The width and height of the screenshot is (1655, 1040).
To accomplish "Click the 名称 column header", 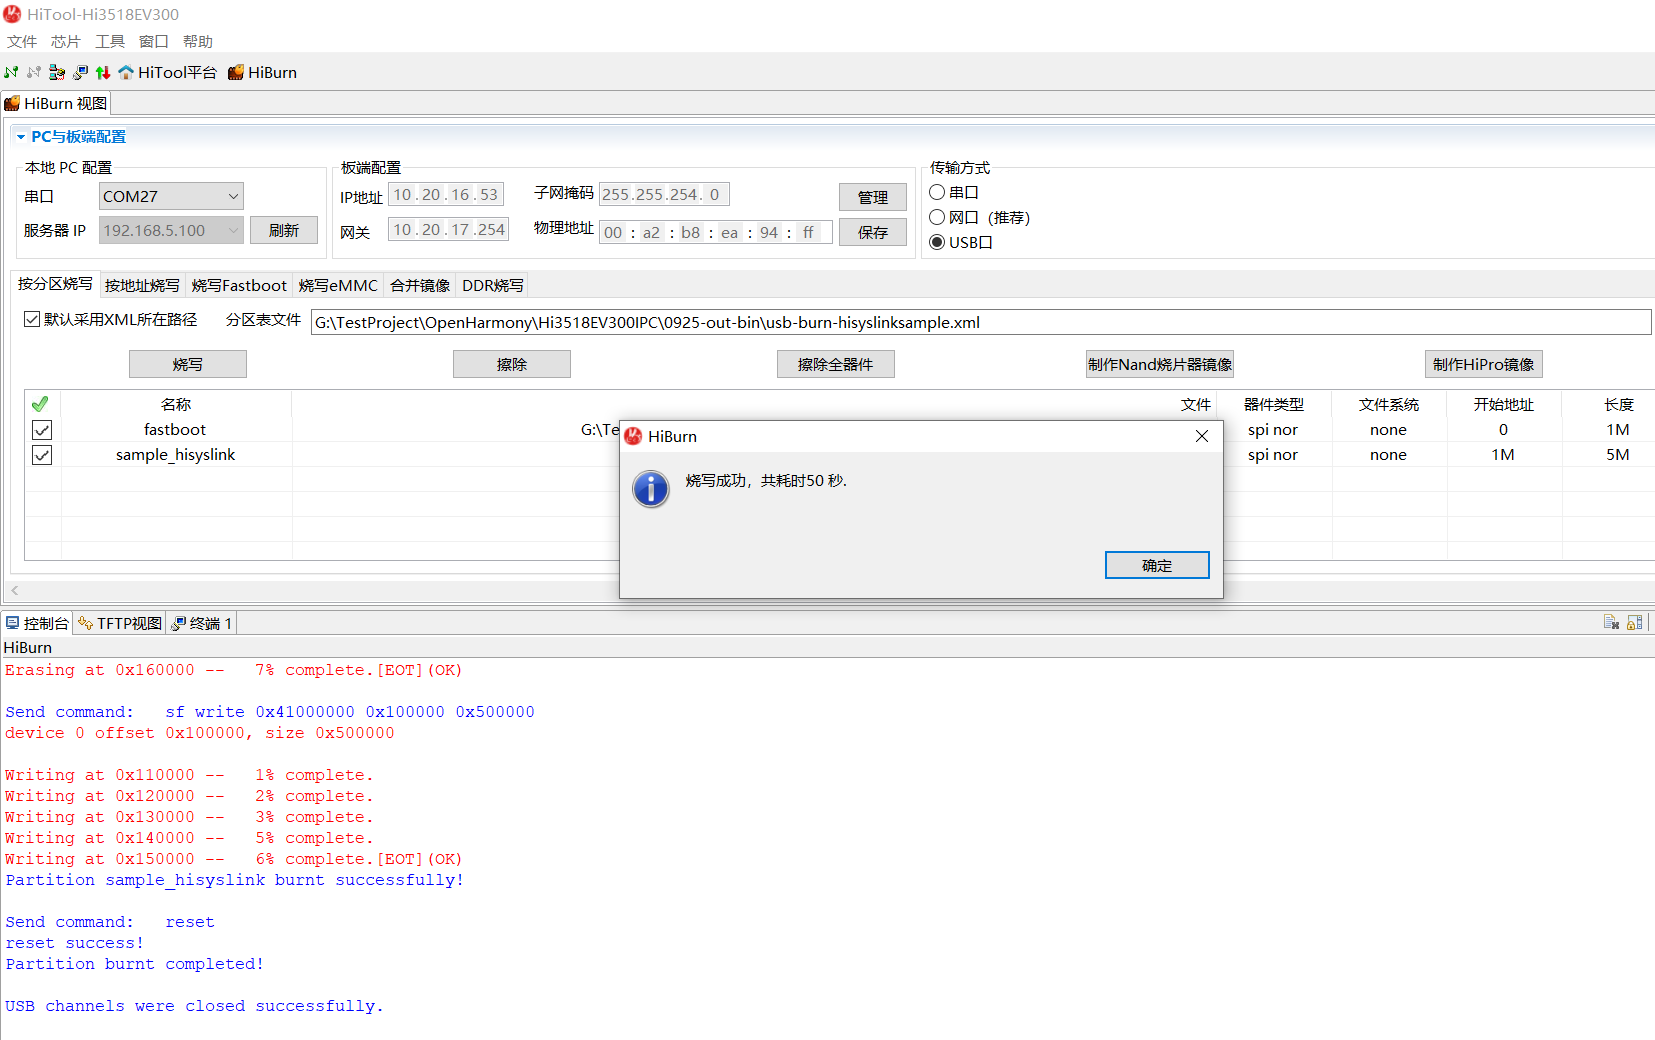I will [x=175, y=404].
